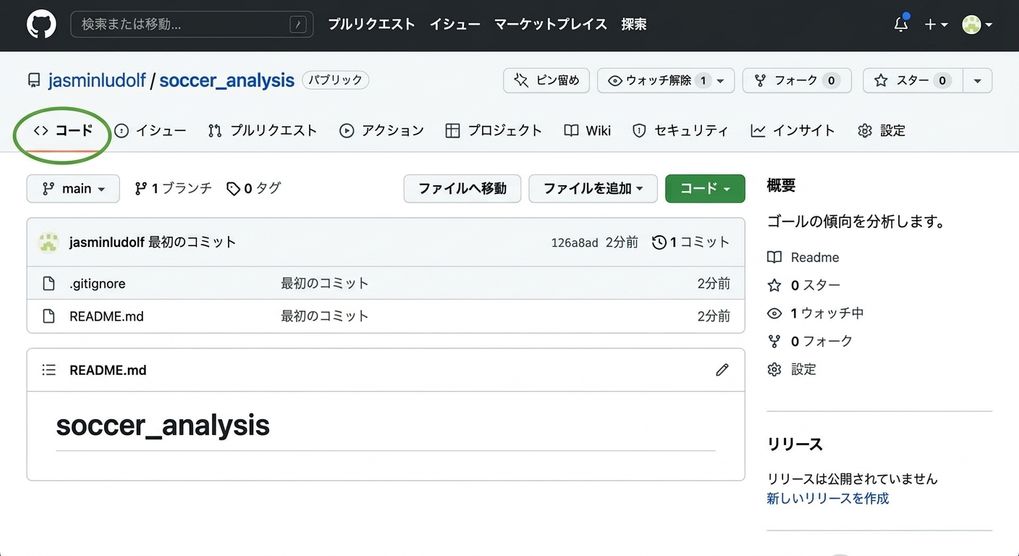
Task: Open the 最初のコミット message in the header row
Action: (x=192, y=242)
